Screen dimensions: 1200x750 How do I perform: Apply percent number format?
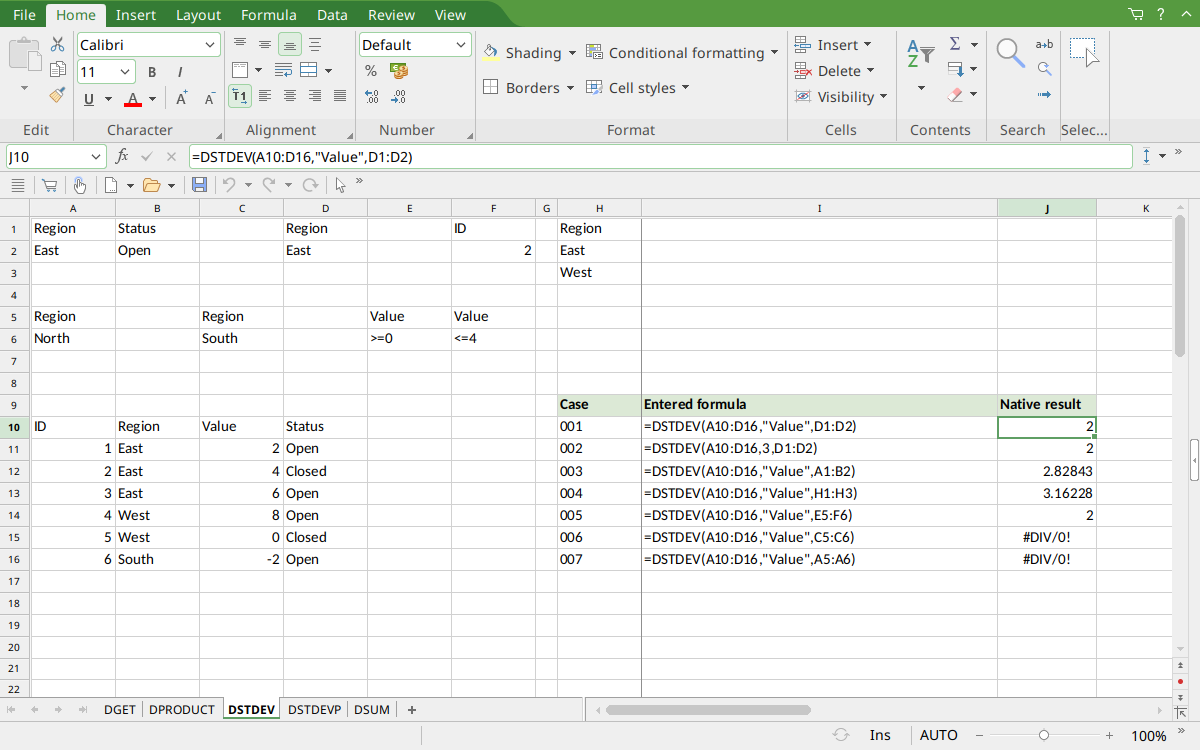(371, 71)
